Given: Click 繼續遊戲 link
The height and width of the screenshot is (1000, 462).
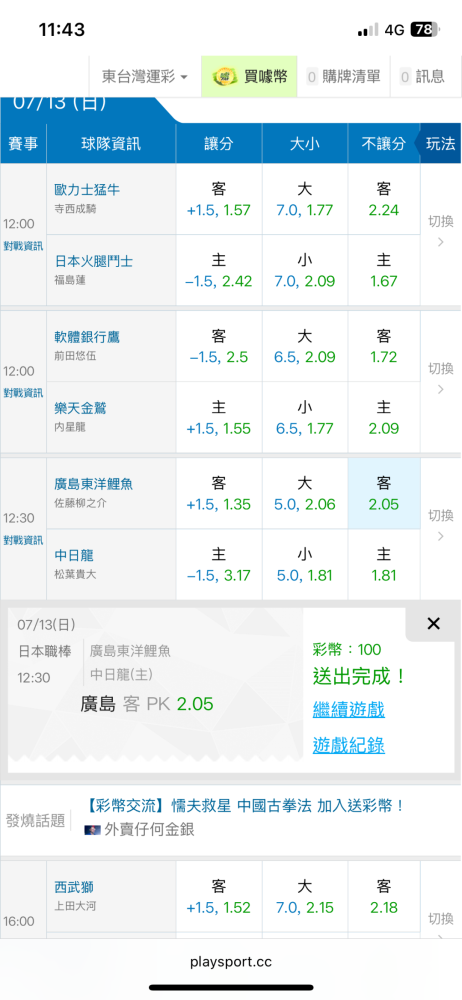Looking at the screenshot, I should click(349, 709).
